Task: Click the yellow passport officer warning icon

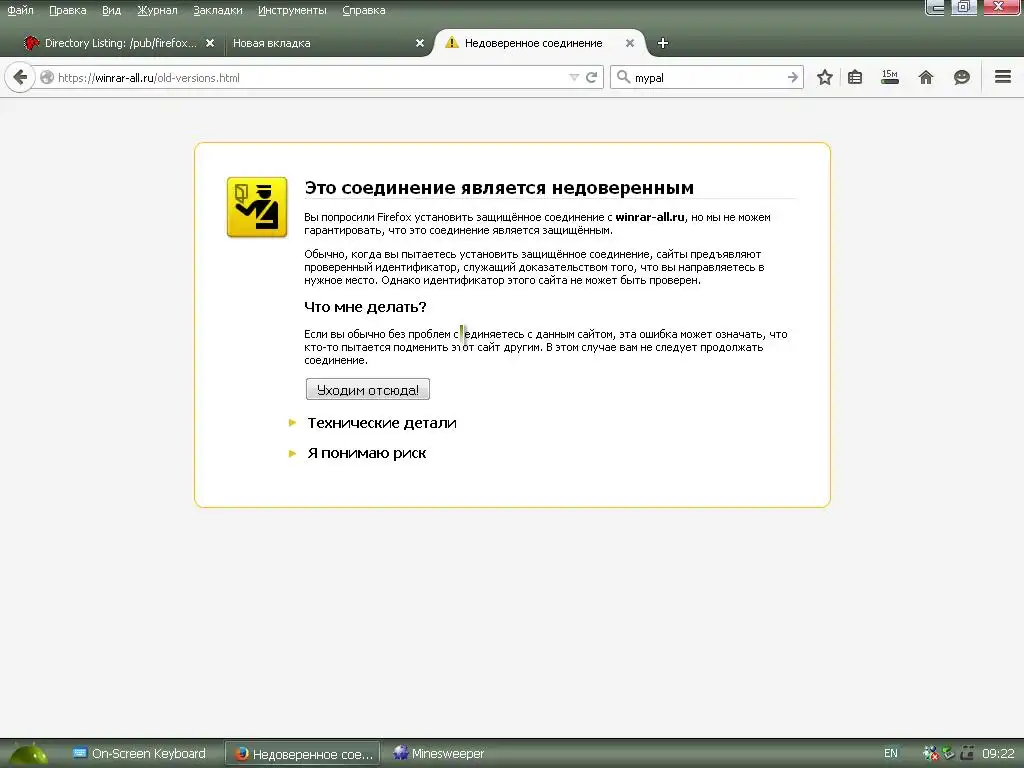Action: pos(257,207)
